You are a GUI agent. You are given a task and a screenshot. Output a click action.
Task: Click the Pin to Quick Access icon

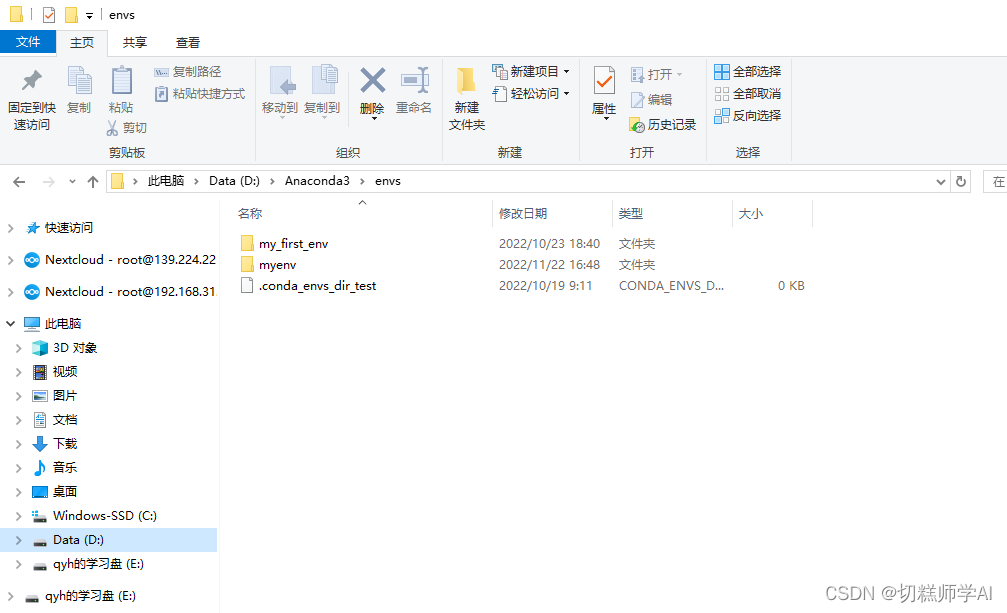31,81
